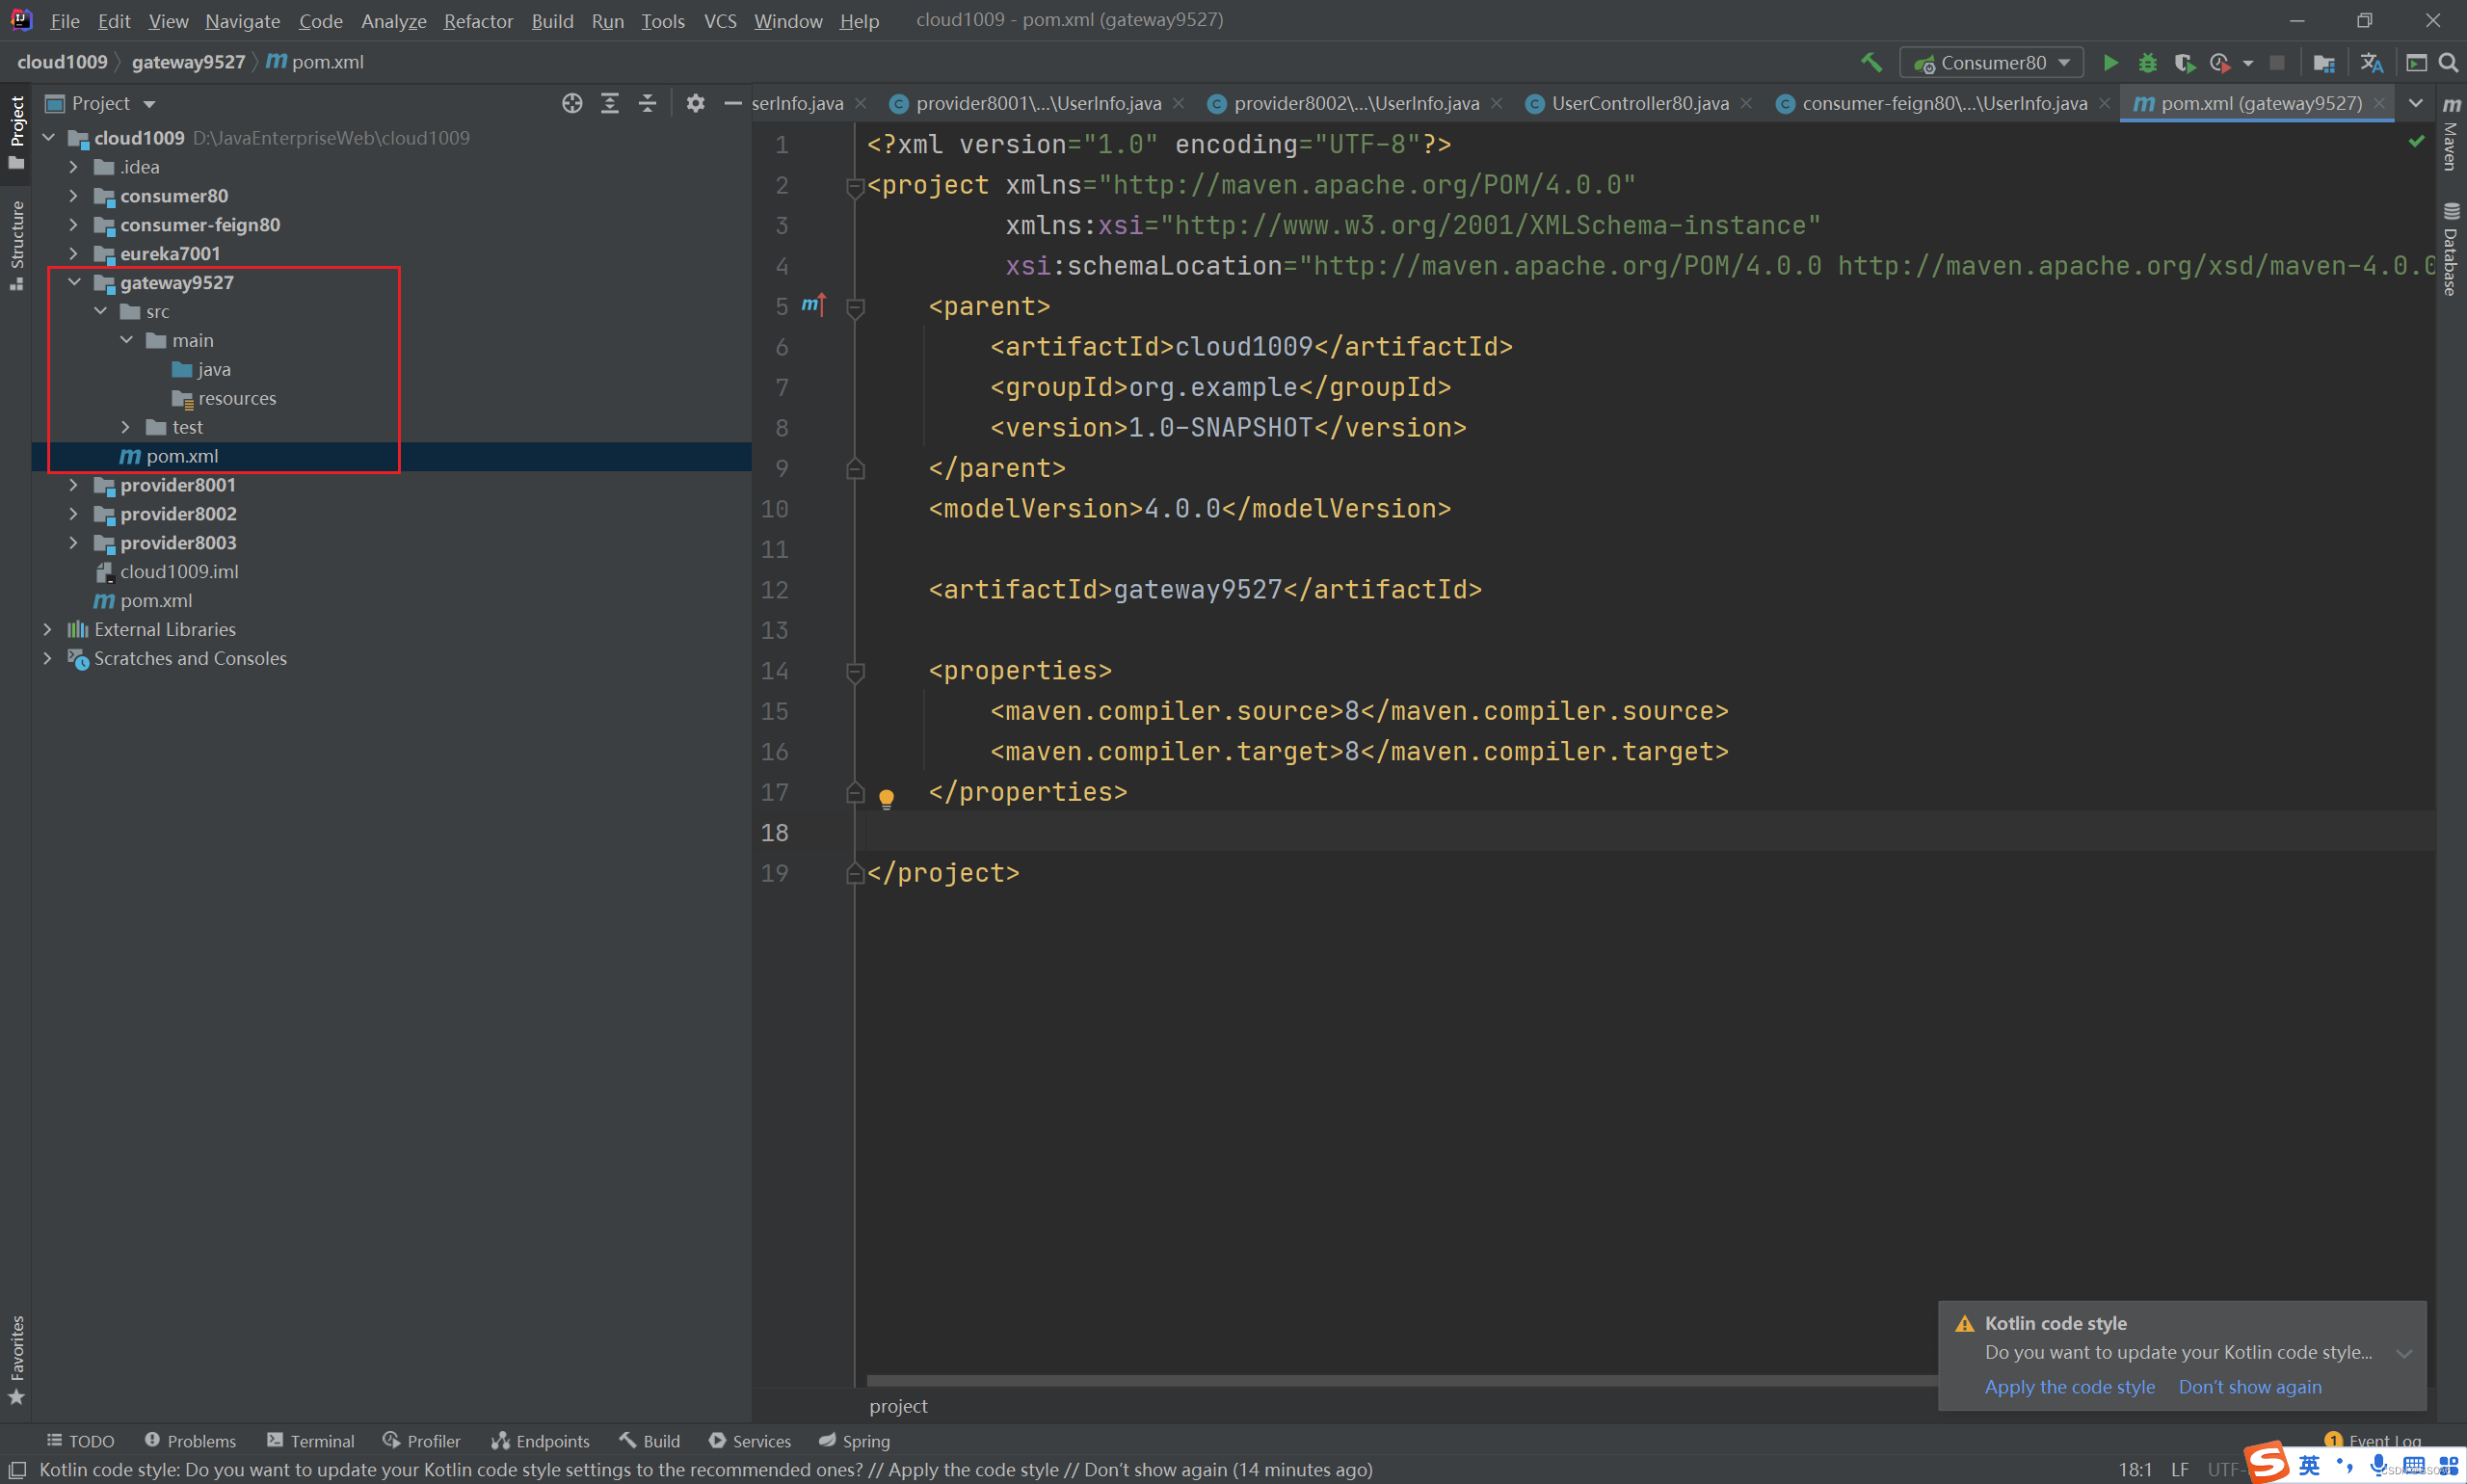Click the Search Everywhere magnifier icon
Image resolution: width=2467 pixels, height=1484 pixels.
coord(2448,63)
